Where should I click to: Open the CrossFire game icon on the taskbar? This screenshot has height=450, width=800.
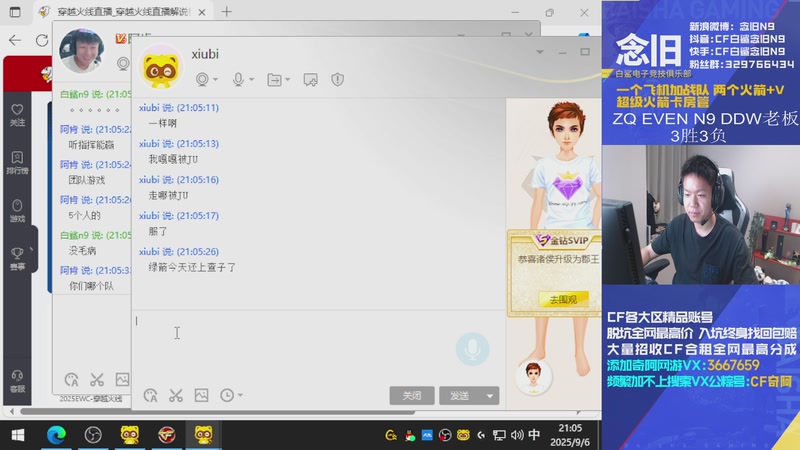coord(166,435)
